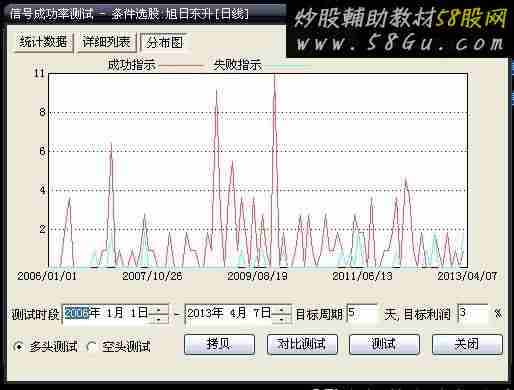This screenshot has height=390, width=514.
Task: Click the 成功指示 legend line
Action: (182, 66)
